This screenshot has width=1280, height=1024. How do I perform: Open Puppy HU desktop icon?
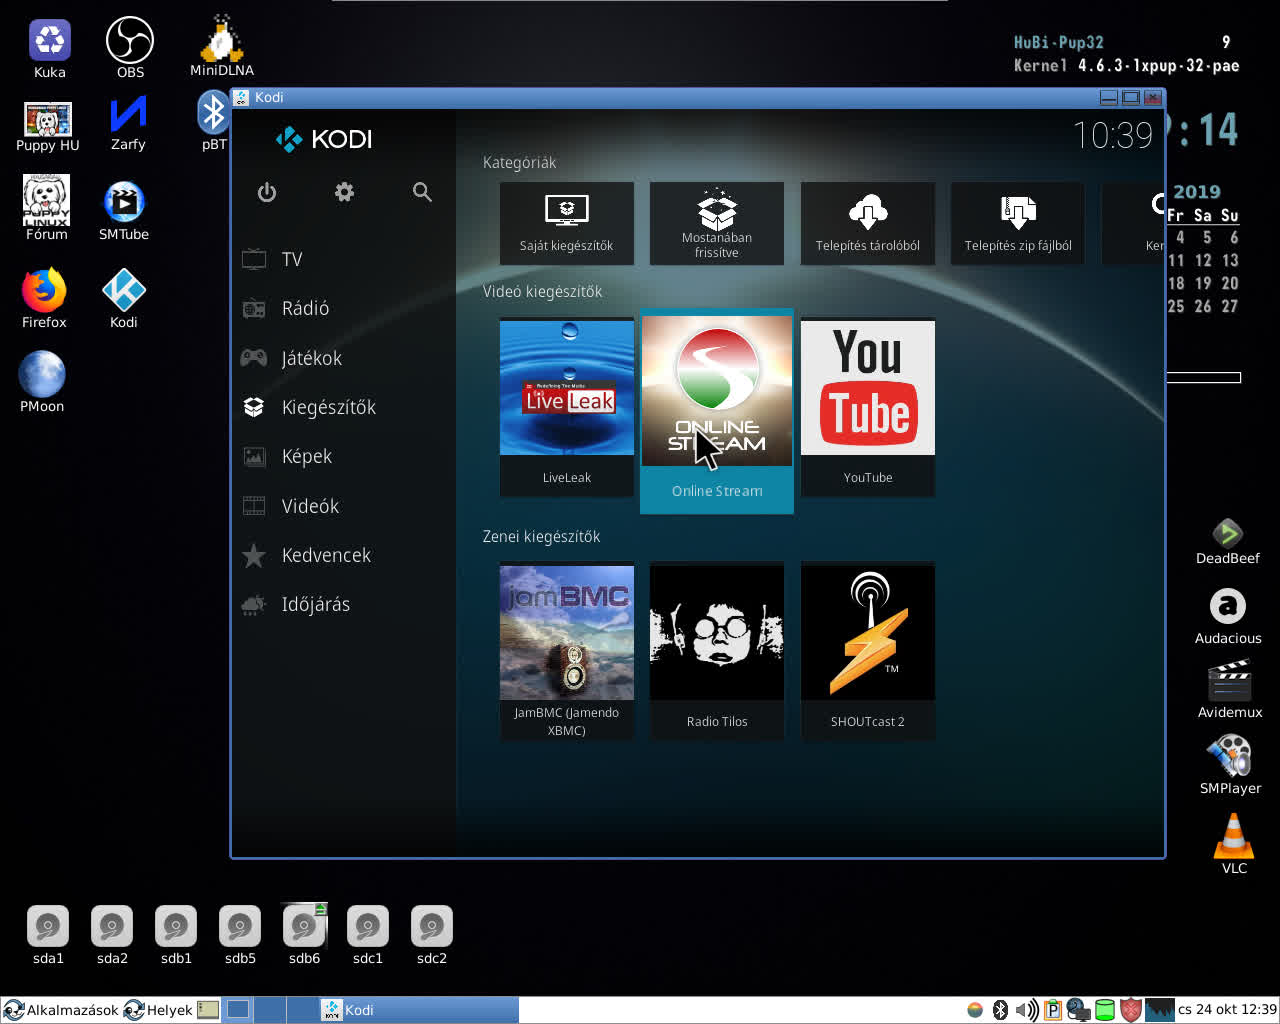(47, 126)
